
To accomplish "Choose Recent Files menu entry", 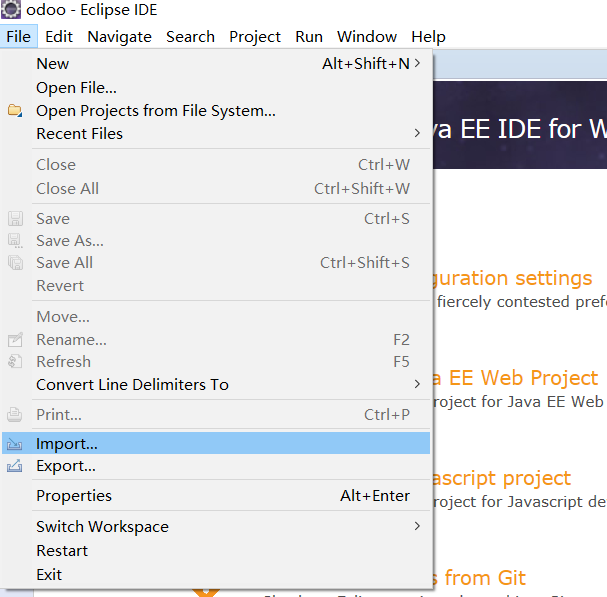I will tap(216, 134).
